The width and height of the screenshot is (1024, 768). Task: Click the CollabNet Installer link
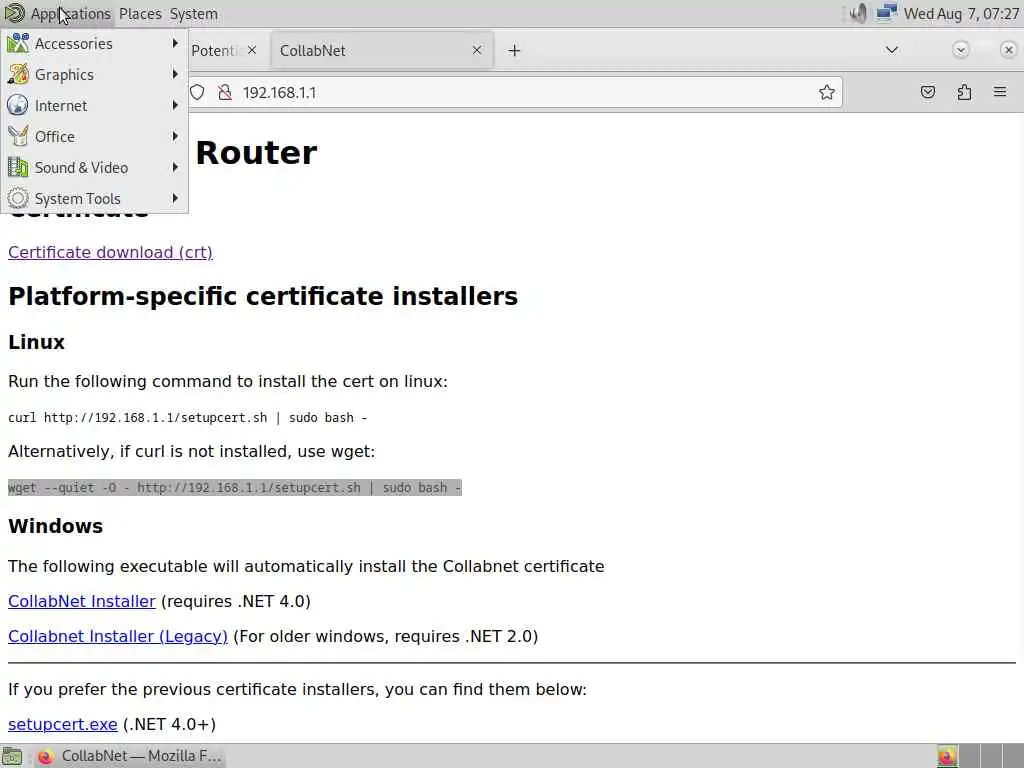pos(82,601)
